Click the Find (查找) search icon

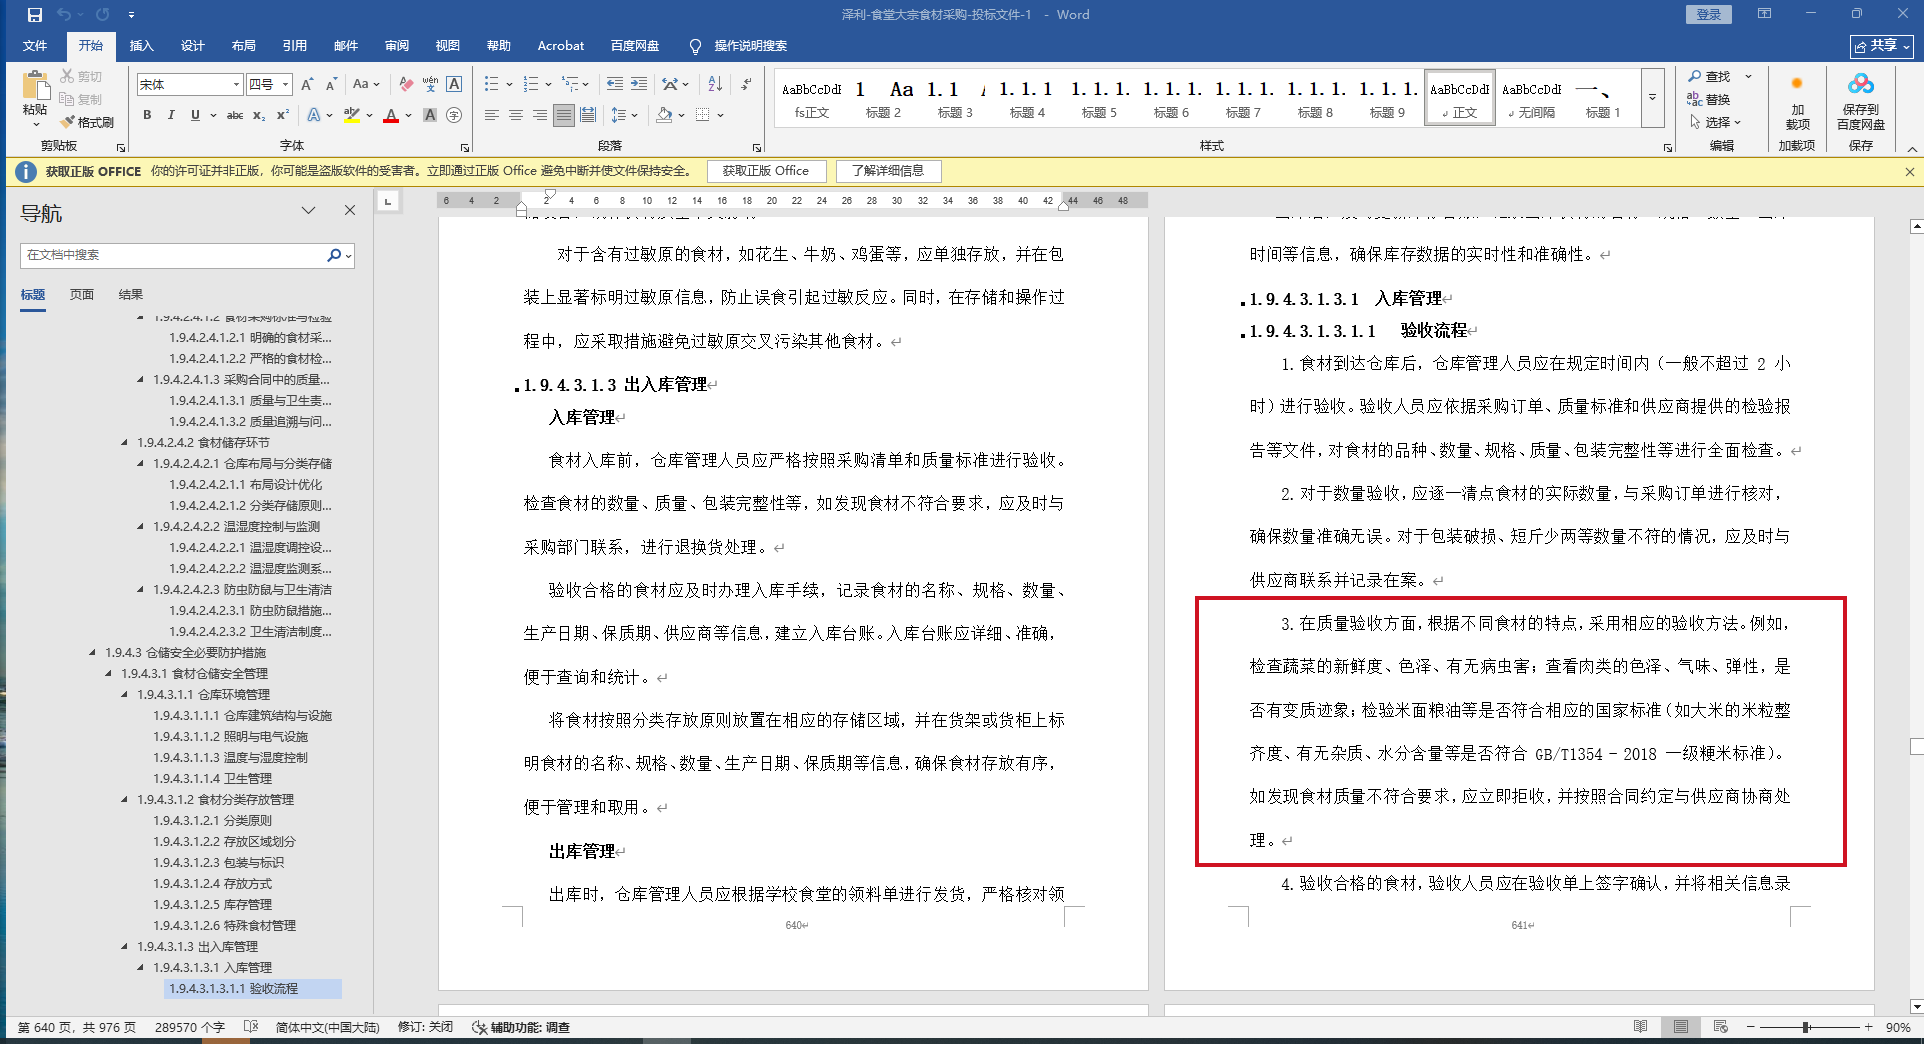coord(1709,77)
